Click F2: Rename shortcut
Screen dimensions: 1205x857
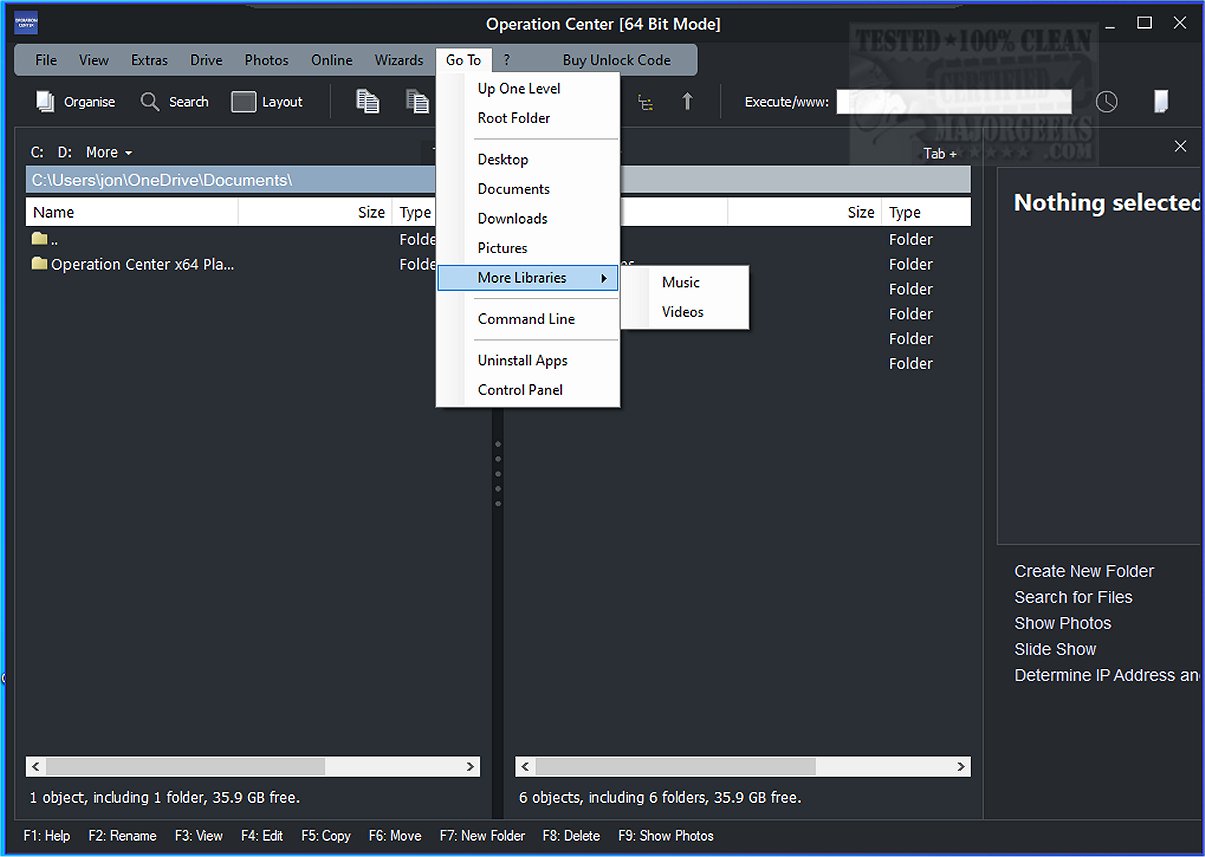point(122,836)
